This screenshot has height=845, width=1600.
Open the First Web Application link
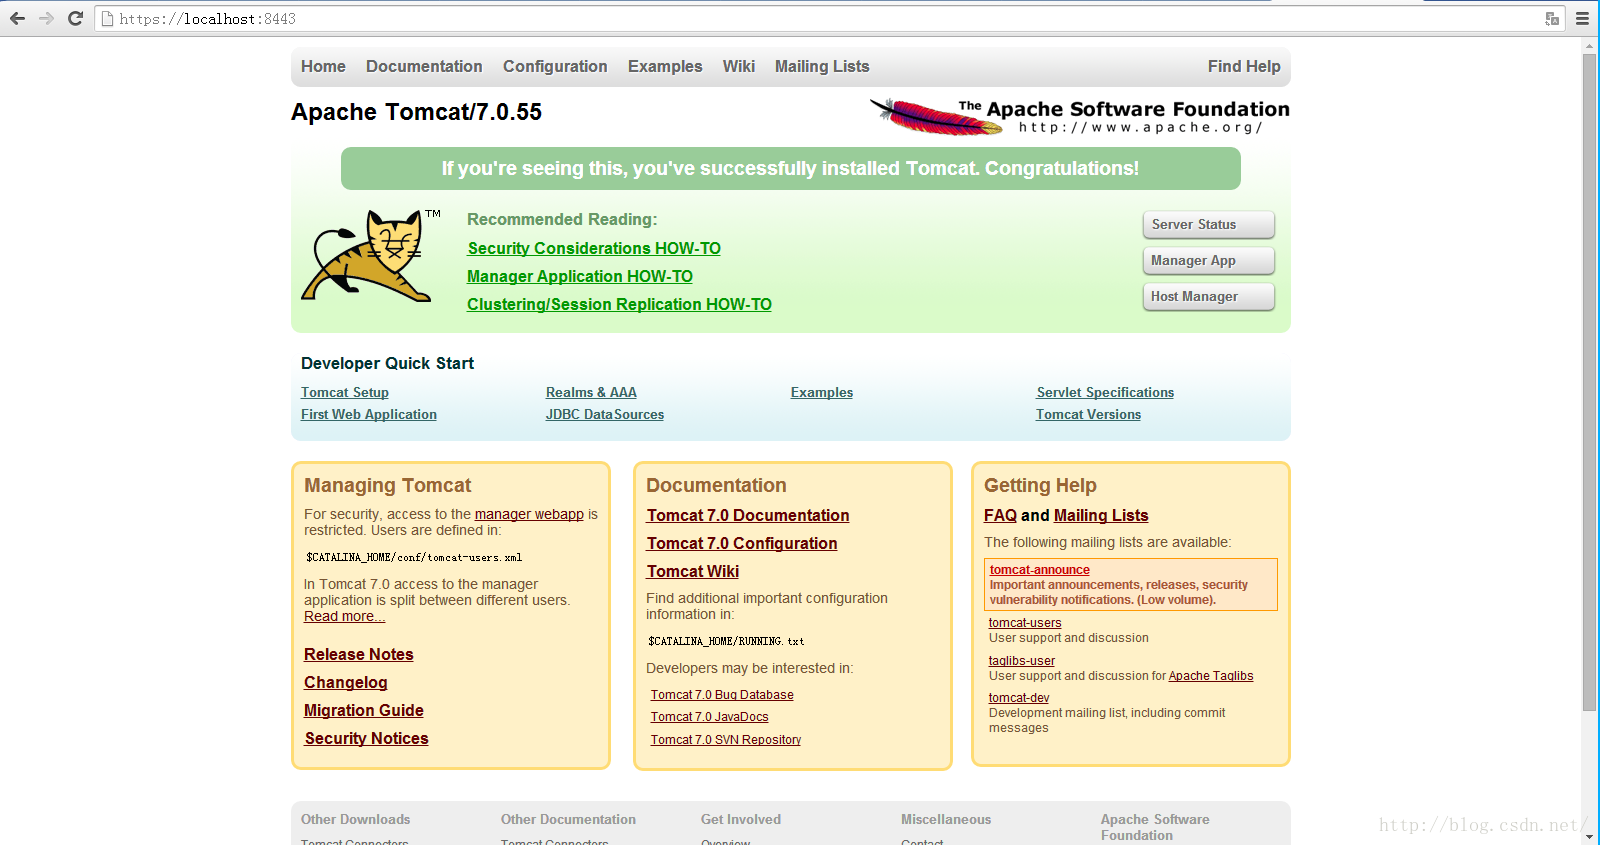(369, 414)
